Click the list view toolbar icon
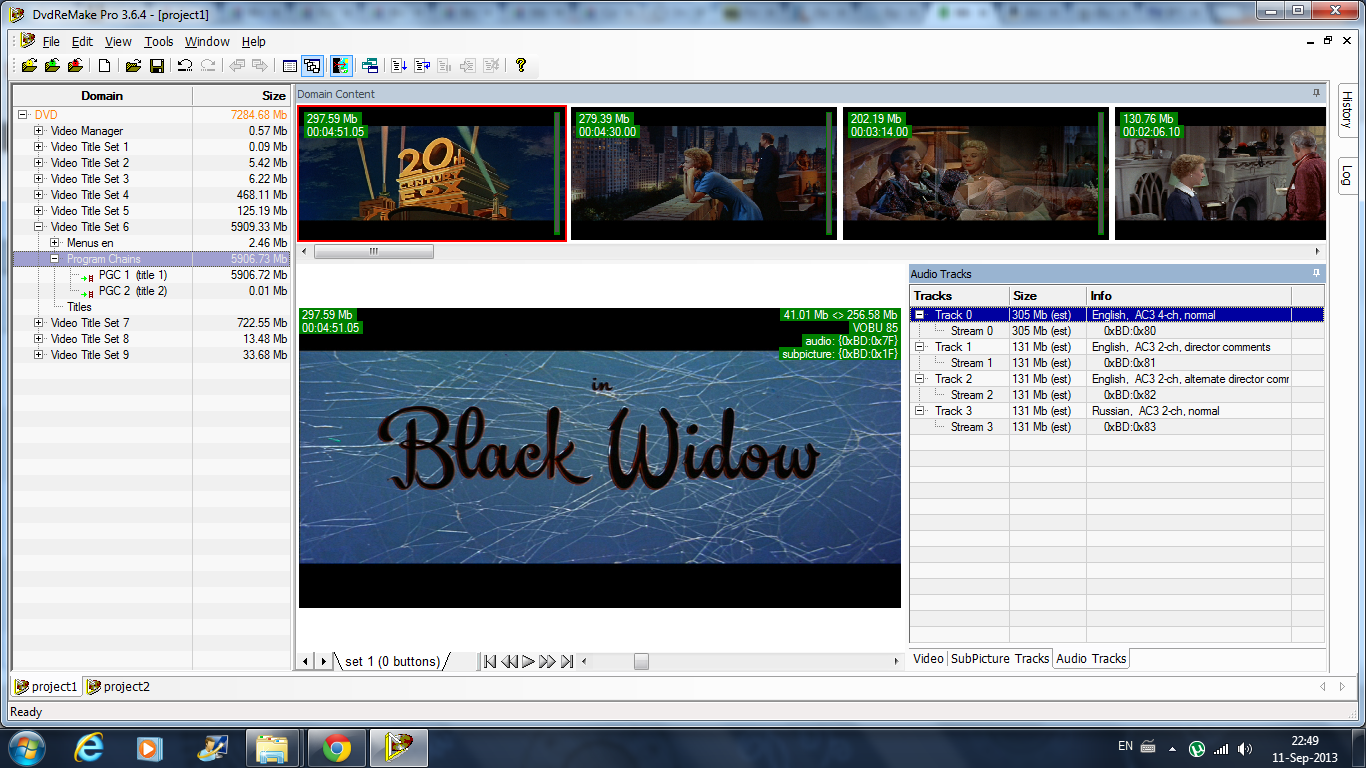 (x=290, y=66)
